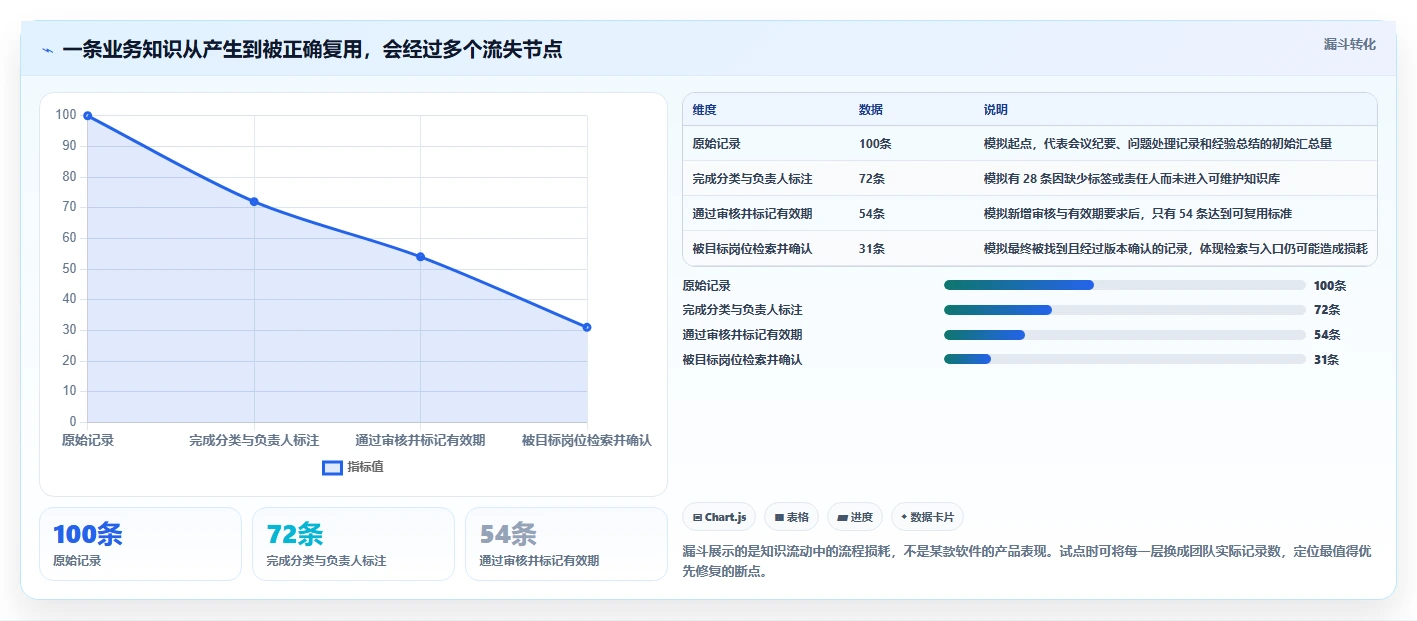Click the 数据卡片 chip
Image resolution: width=1417 pixels, height=621 pixels.
point(927,517)
